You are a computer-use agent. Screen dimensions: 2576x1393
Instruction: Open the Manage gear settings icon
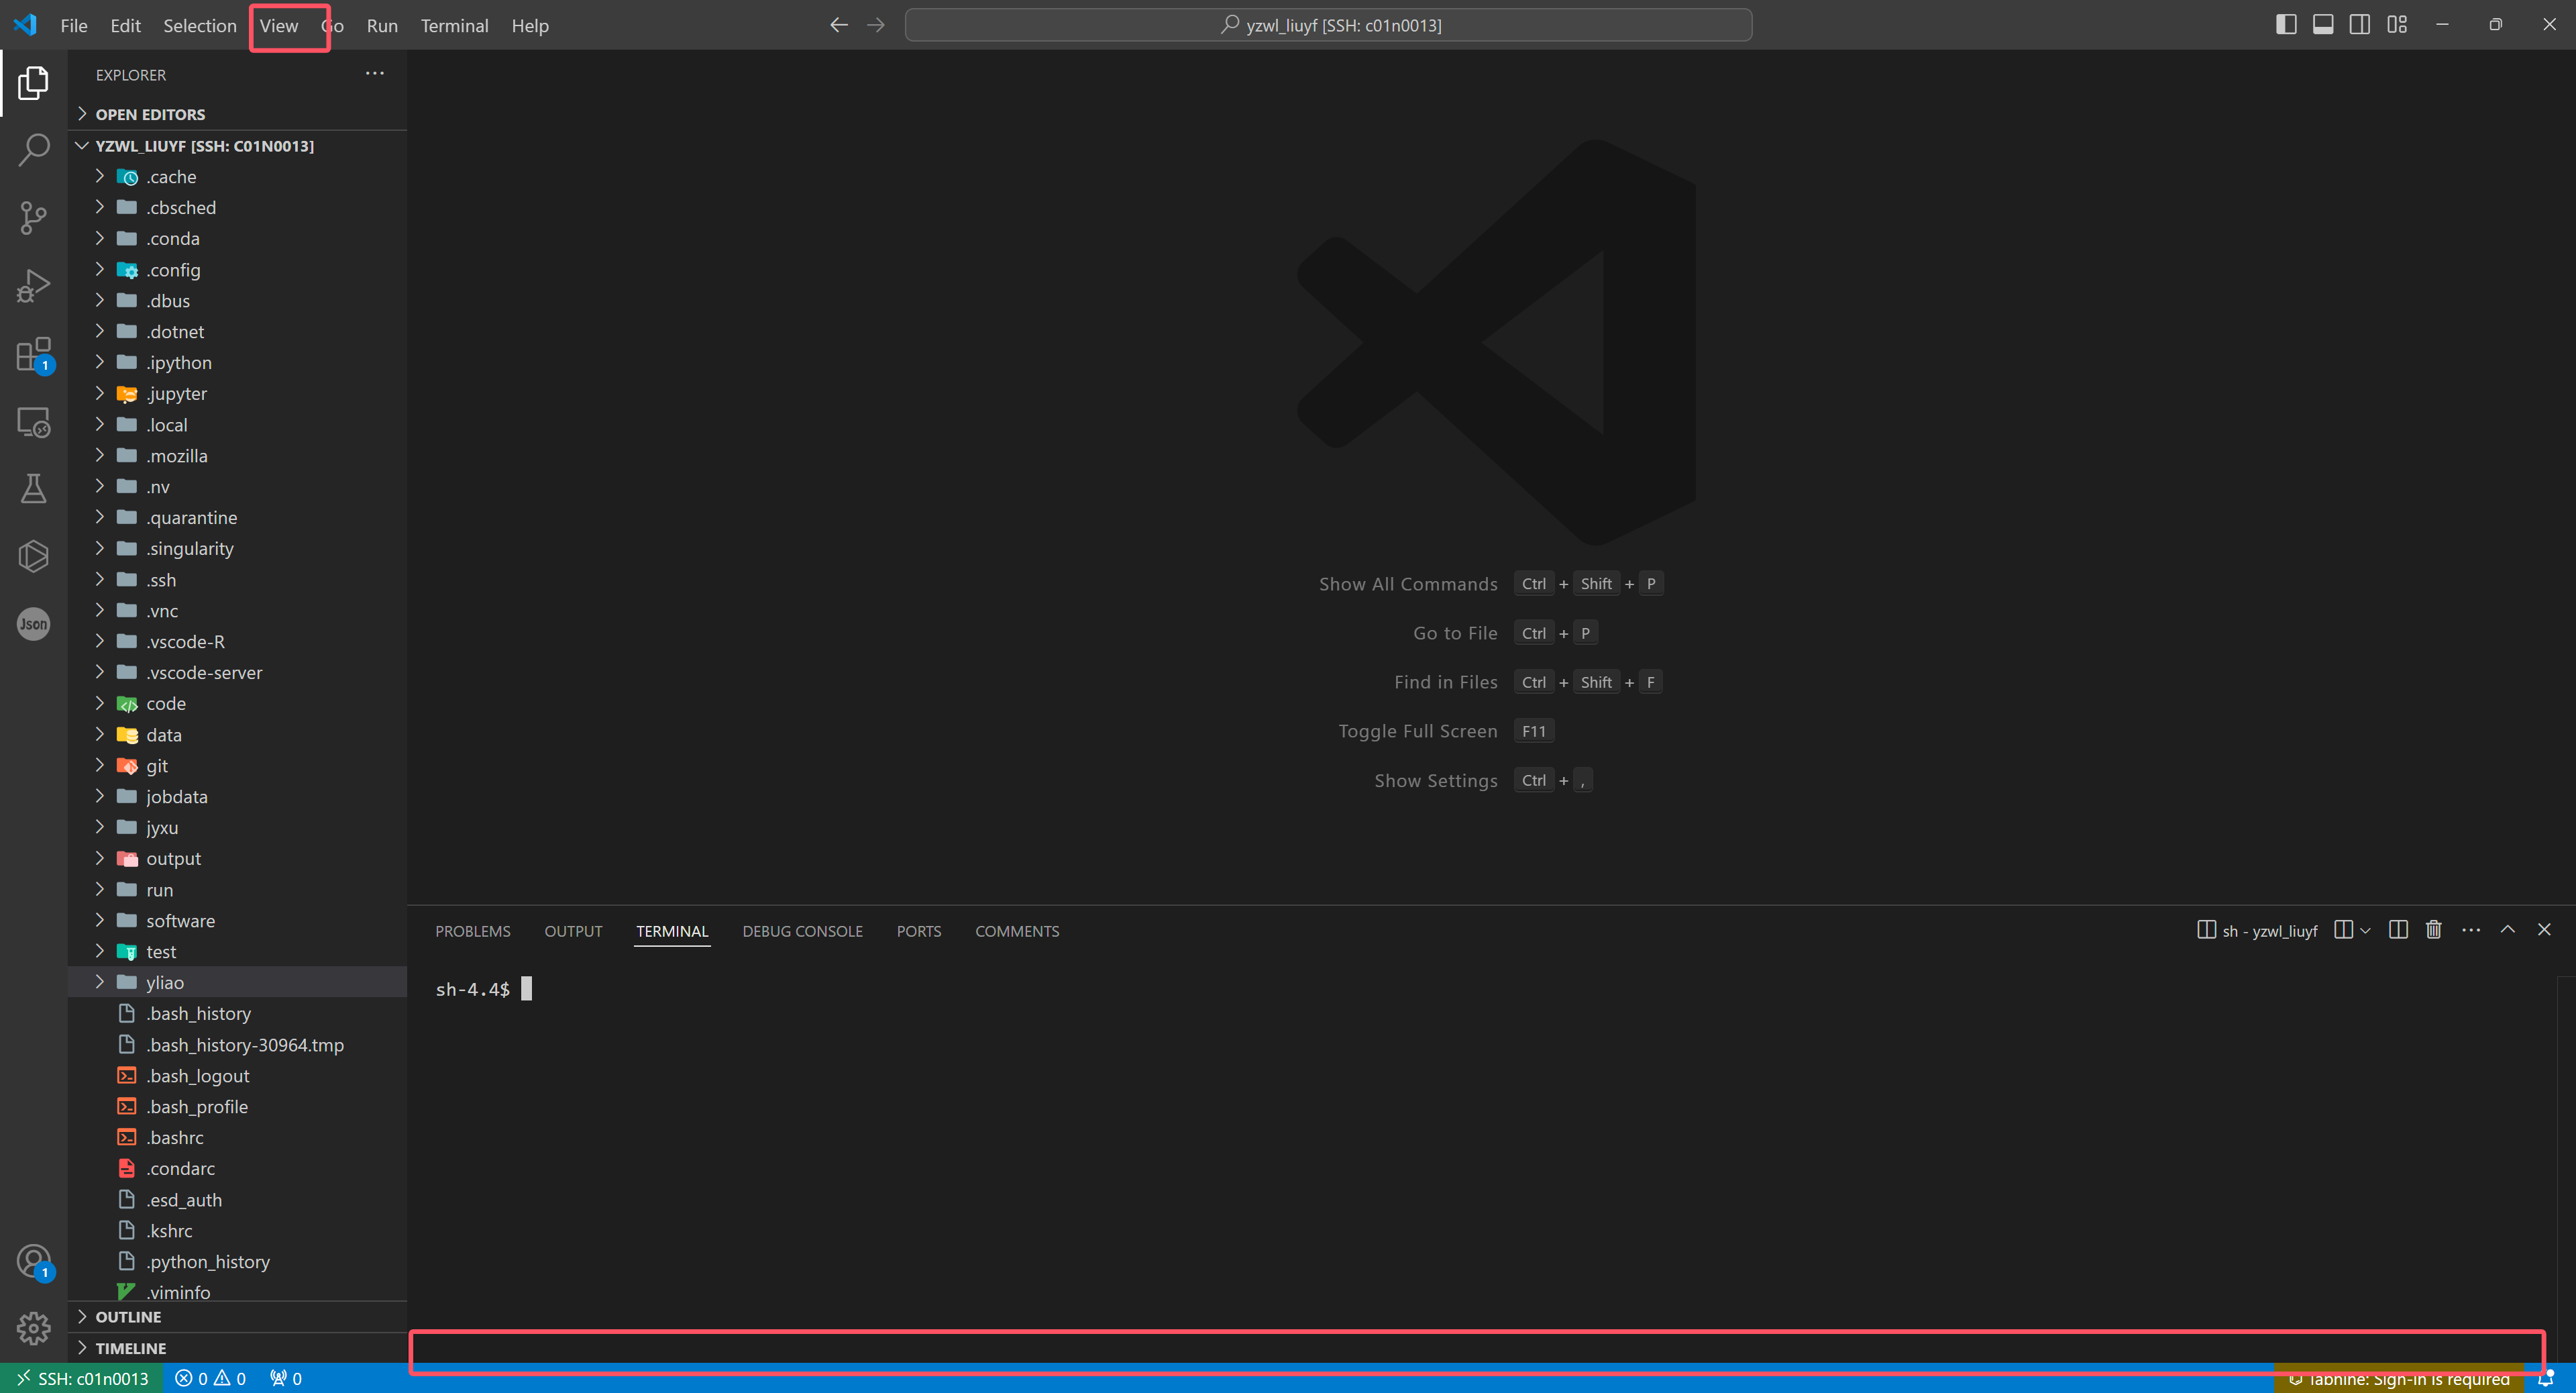[34, 1328]
